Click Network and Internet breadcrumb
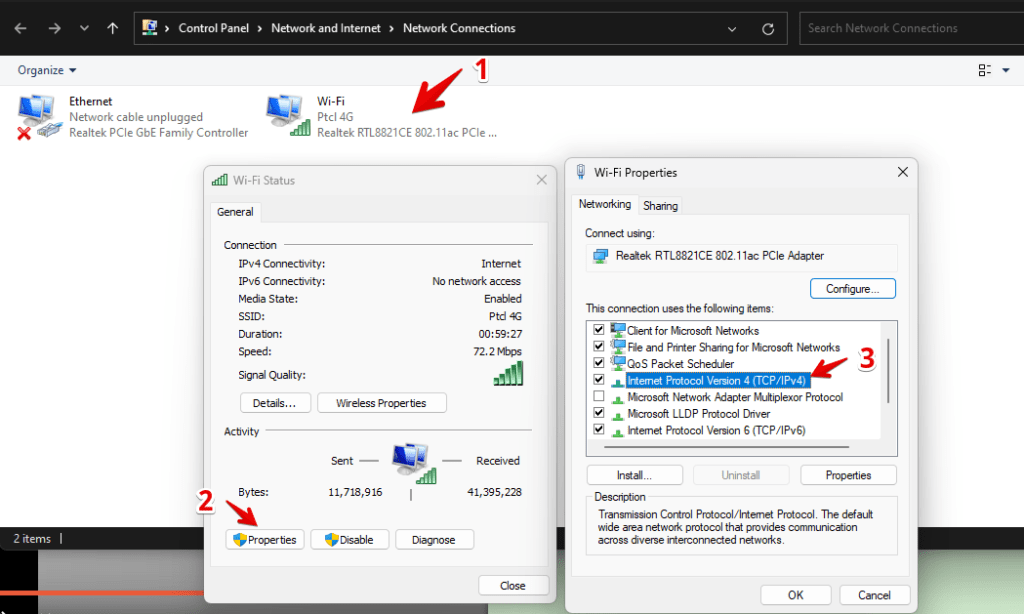Viewport: 1024px width, 614px height. click(325, 28)
